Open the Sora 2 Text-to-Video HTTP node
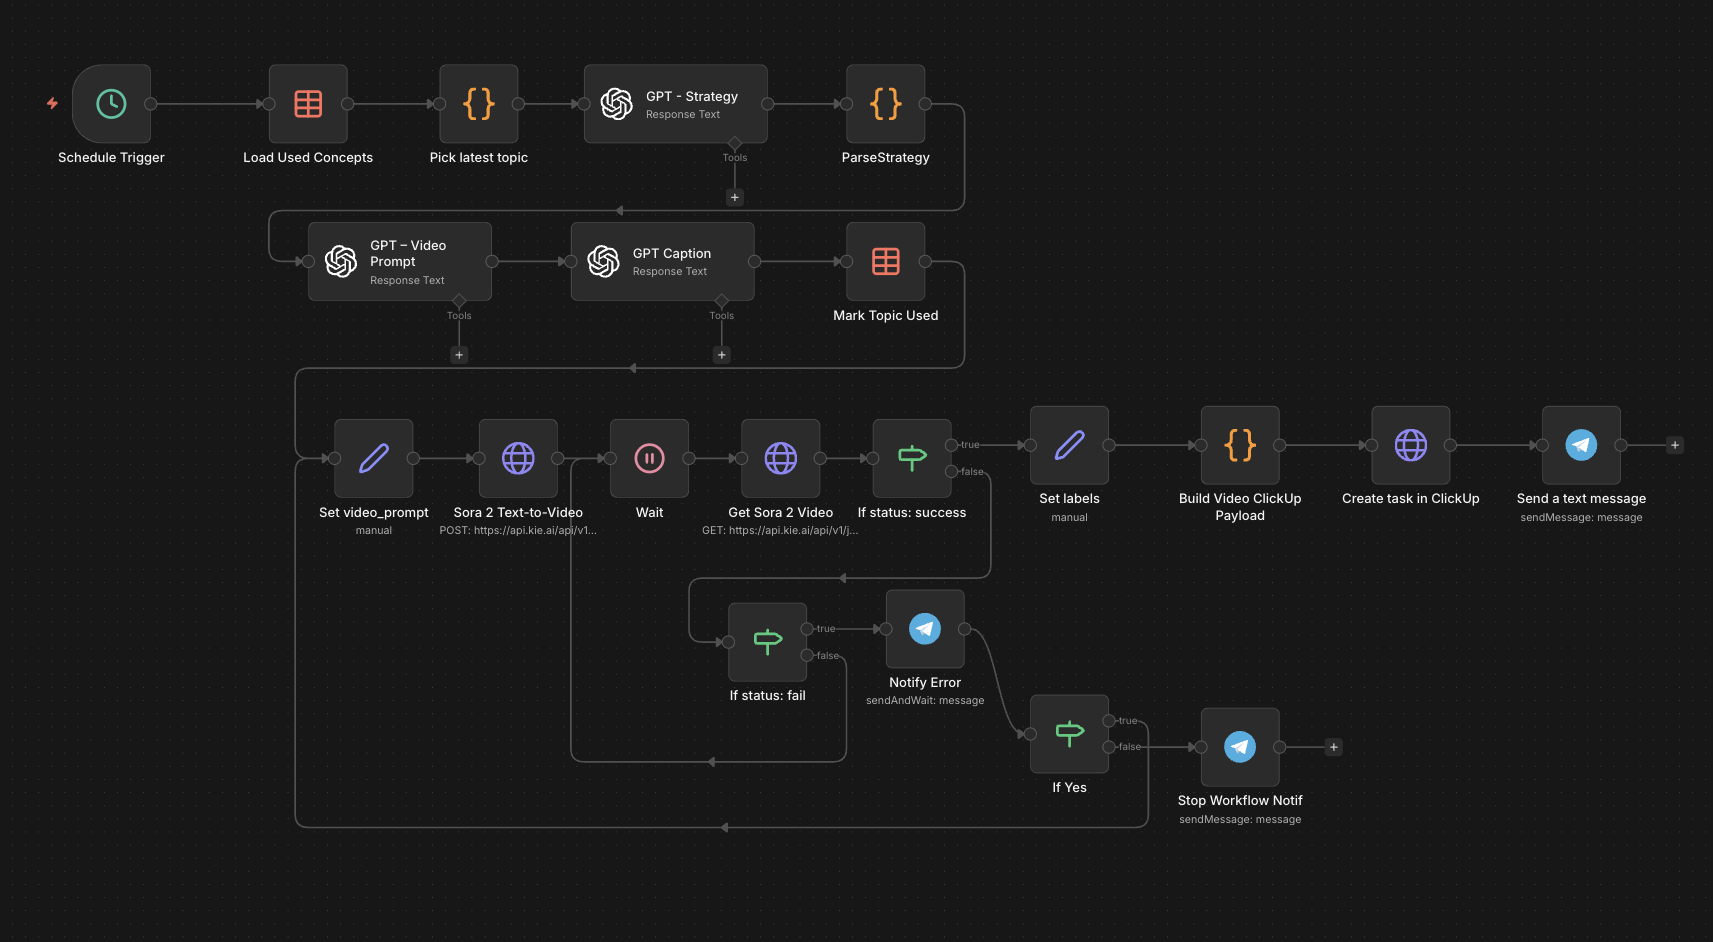 click(x=518, y=458)
